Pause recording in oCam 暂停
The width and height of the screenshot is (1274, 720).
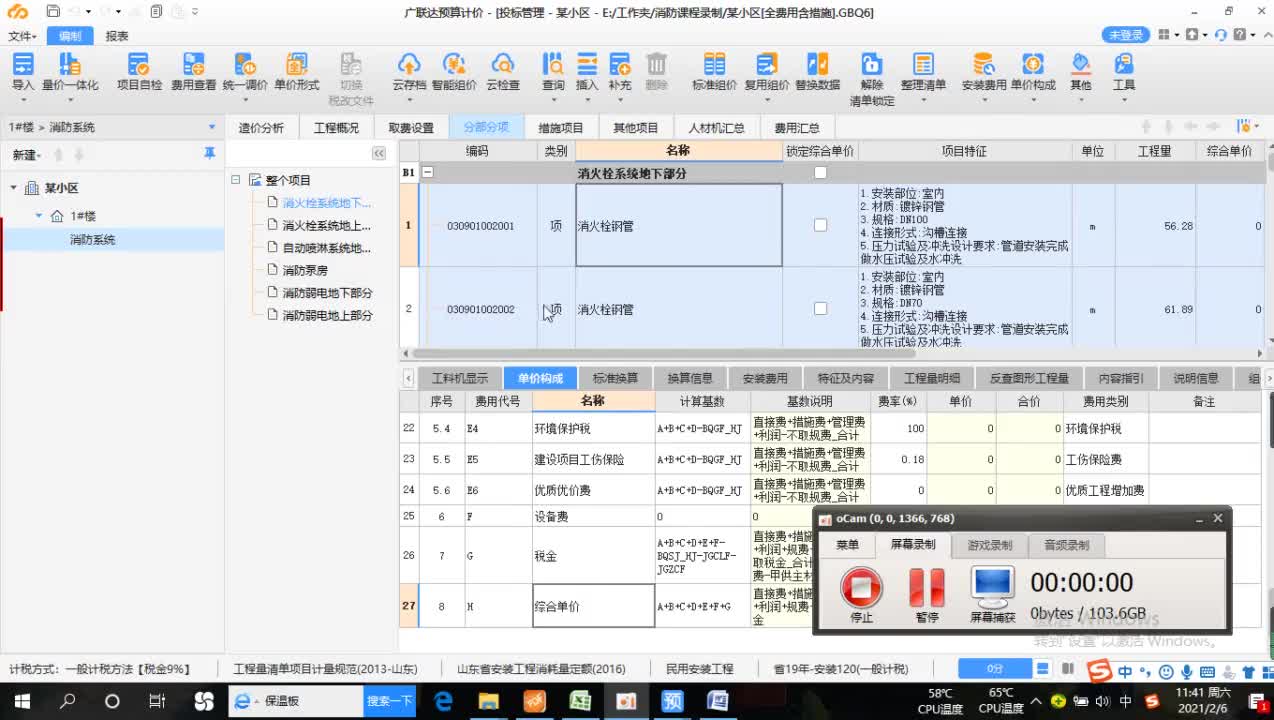pos(927,594)
